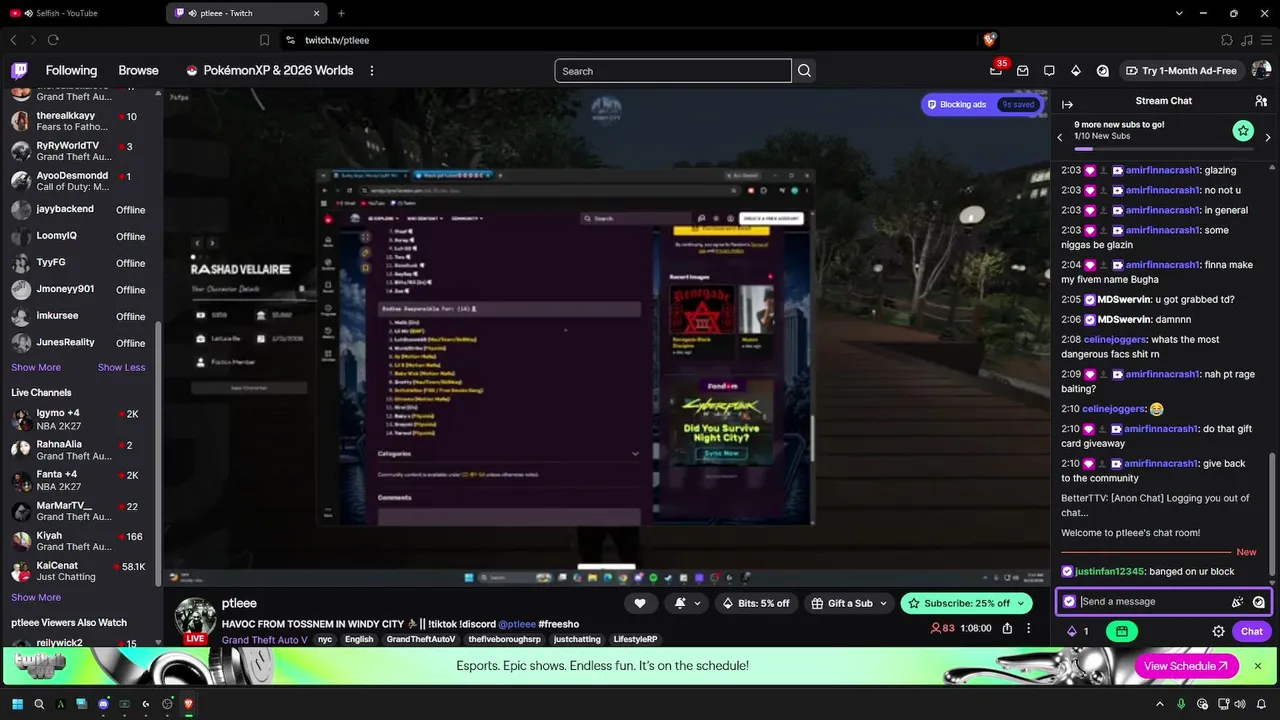This screenshot has height=720, width=1280.
Task: Open the Brave media music note control
Action: pos(1246,40)
